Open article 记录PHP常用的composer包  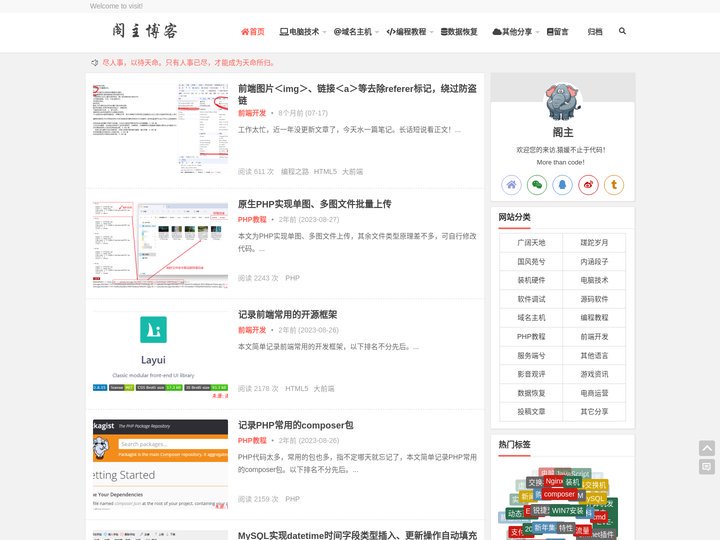point(296,425)
